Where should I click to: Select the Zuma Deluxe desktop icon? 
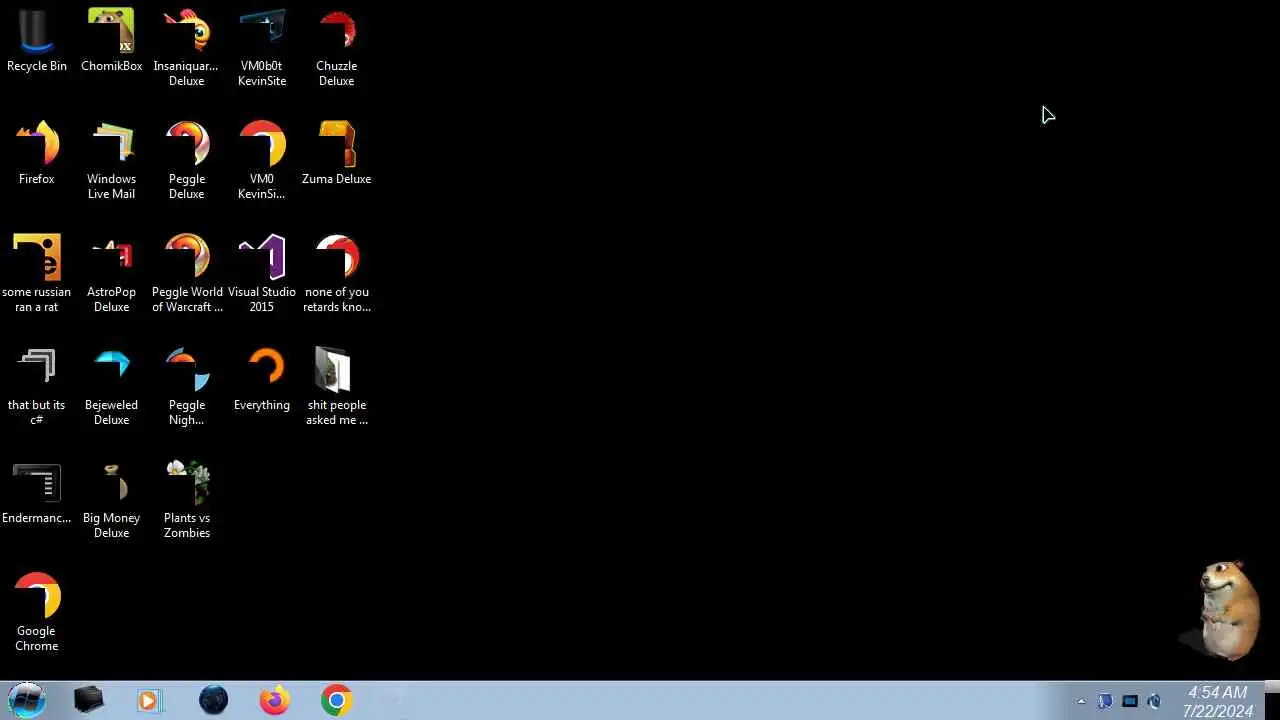tap(337, 154)
